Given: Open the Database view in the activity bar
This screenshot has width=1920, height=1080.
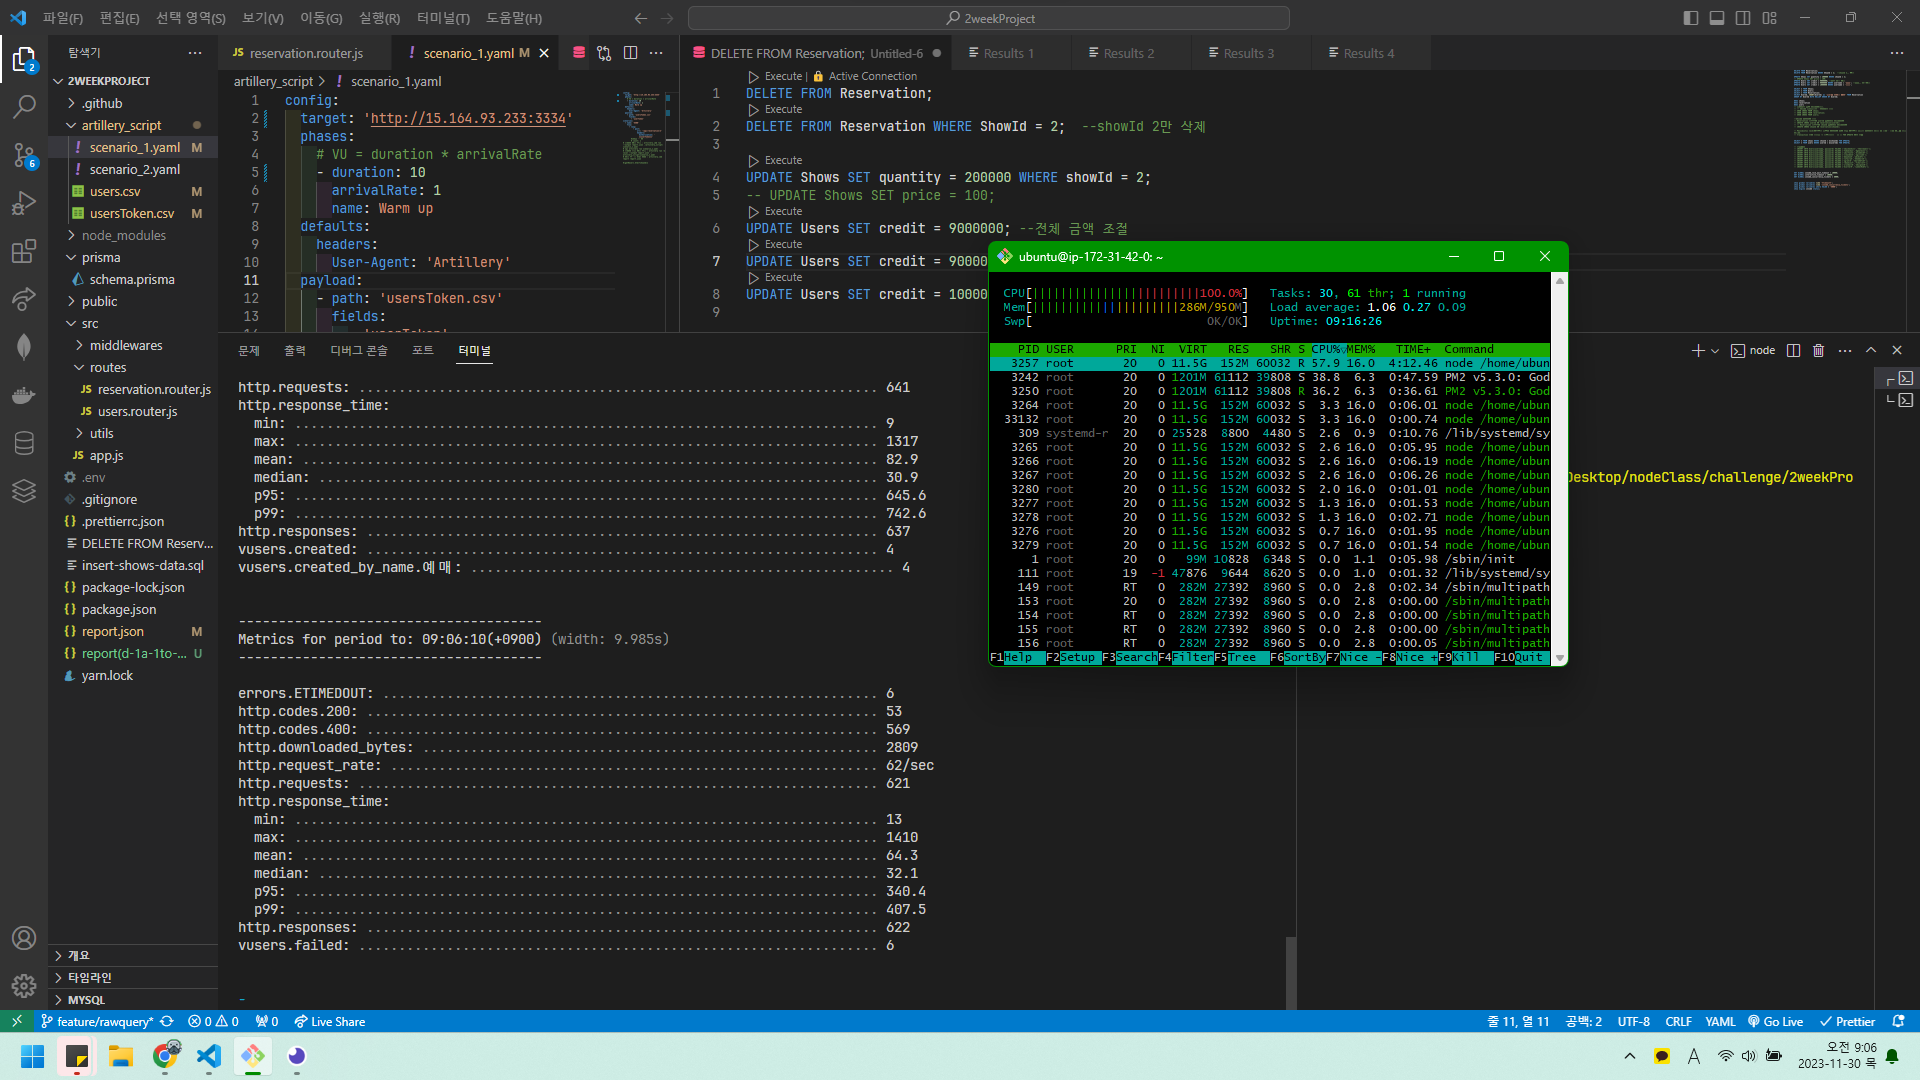Looking at the screenshot, I should click(24, 443).
